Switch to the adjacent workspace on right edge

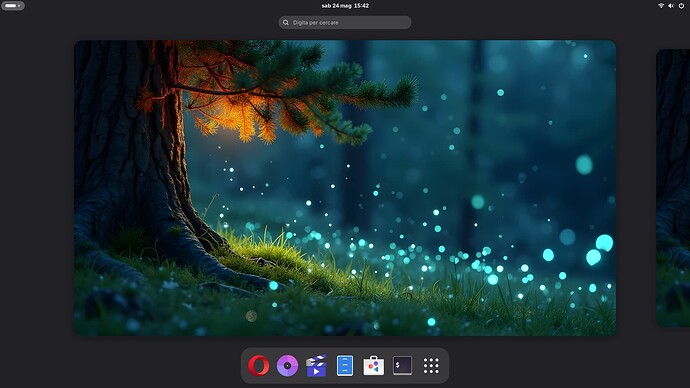point(673,188)
